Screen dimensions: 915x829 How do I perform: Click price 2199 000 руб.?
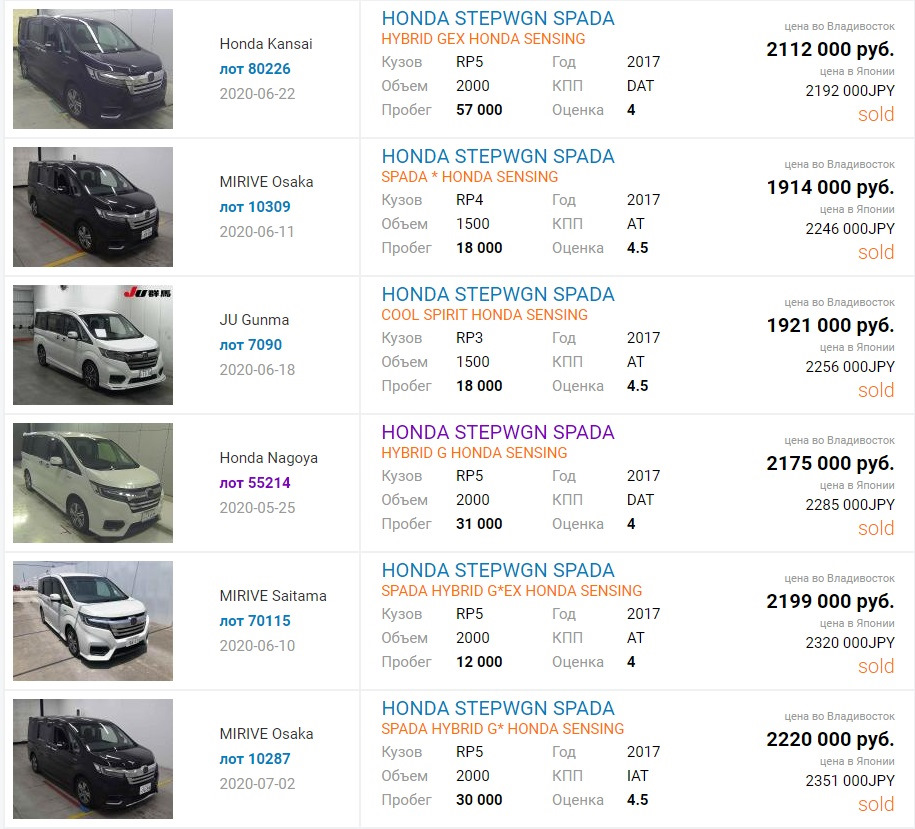[830, 601]
